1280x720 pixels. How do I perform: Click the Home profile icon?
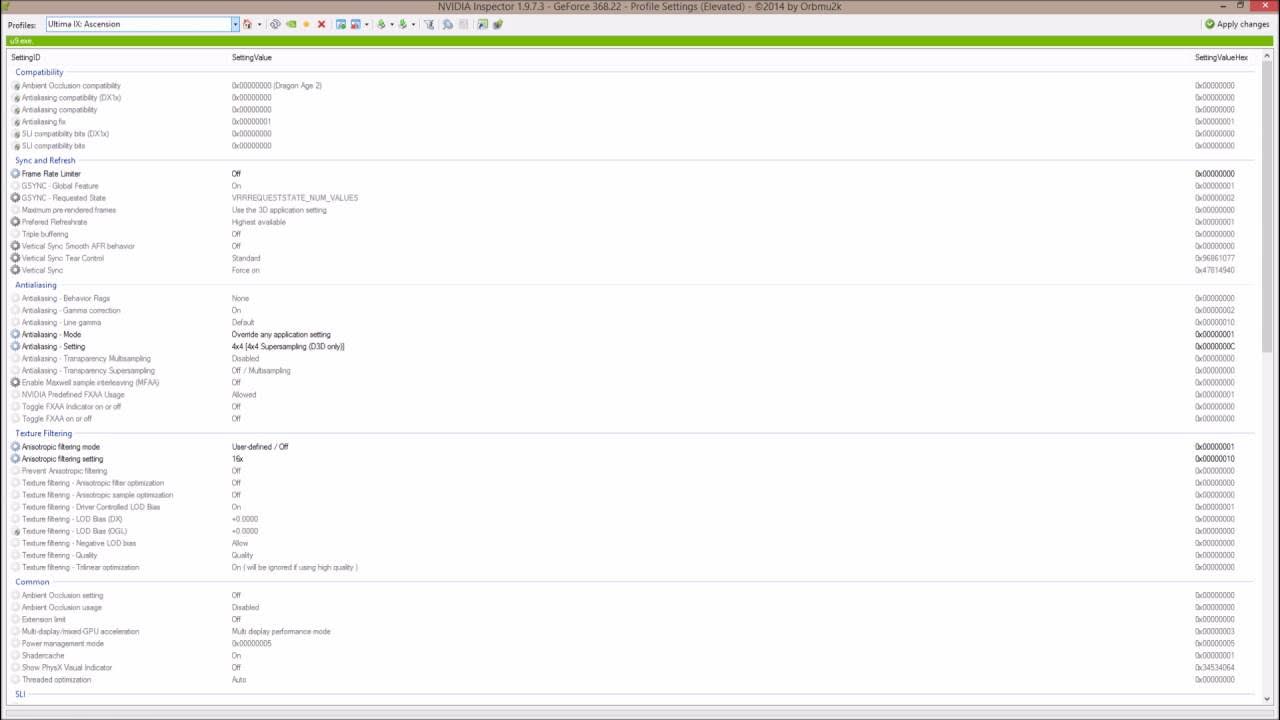point(247,24)
